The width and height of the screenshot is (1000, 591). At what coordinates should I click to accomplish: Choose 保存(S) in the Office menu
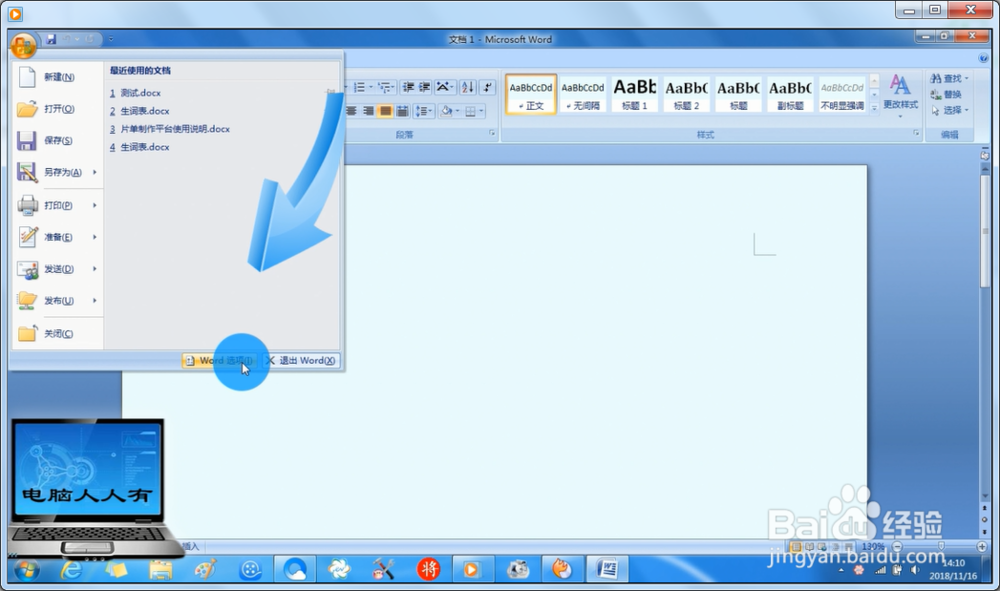[59, 140]
